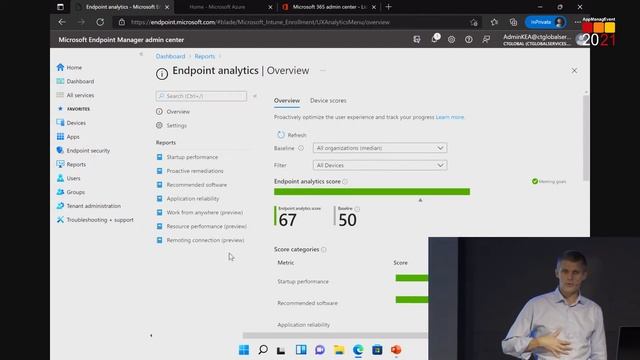The height and width of the screenshot is (360, 640).
Task: Expand the Baseline dropdown
Action: click(x=380, y=148)
